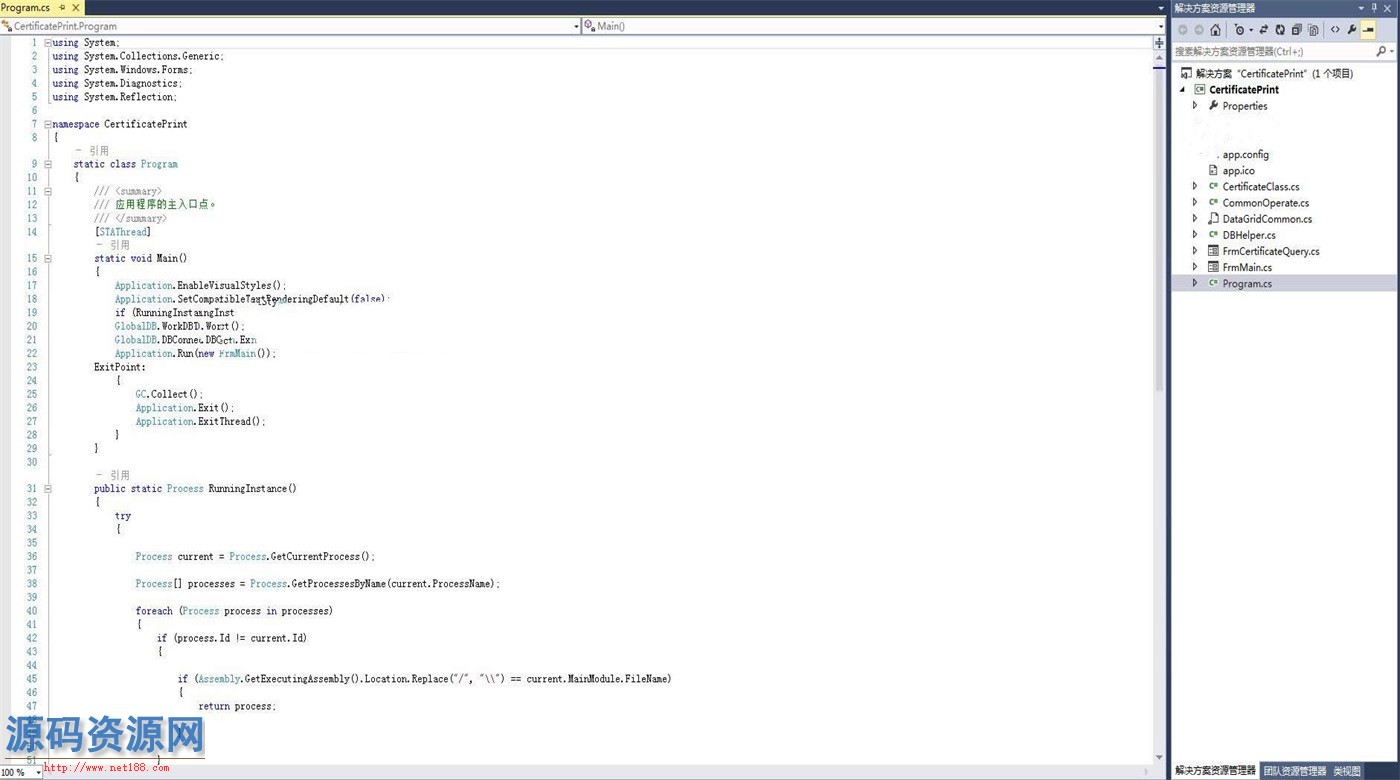The image size is (1400, 780).
Task: Open Solution Explorer search options dropdown arrow
Action: tap(1392, 51)
